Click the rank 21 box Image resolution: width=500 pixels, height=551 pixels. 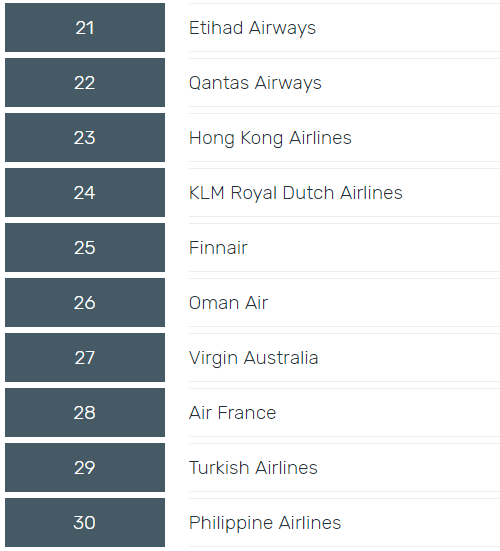(x=85, y=27)
